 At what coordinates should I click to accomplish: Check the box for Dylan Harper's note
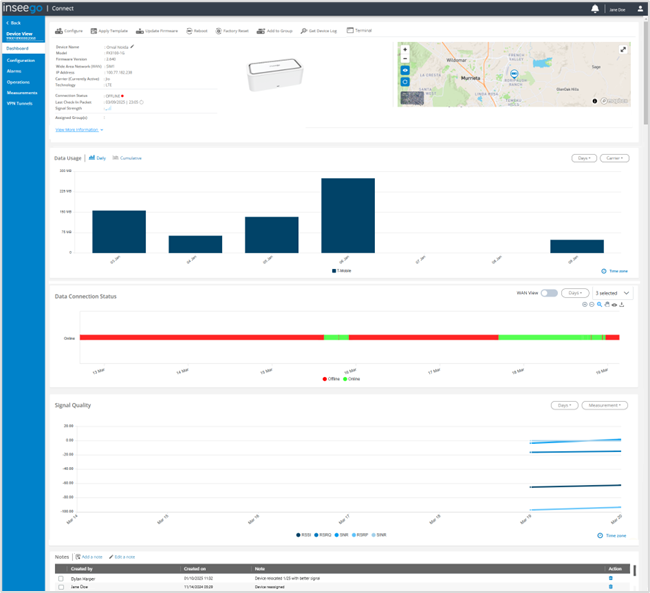(x=61, y=578)
